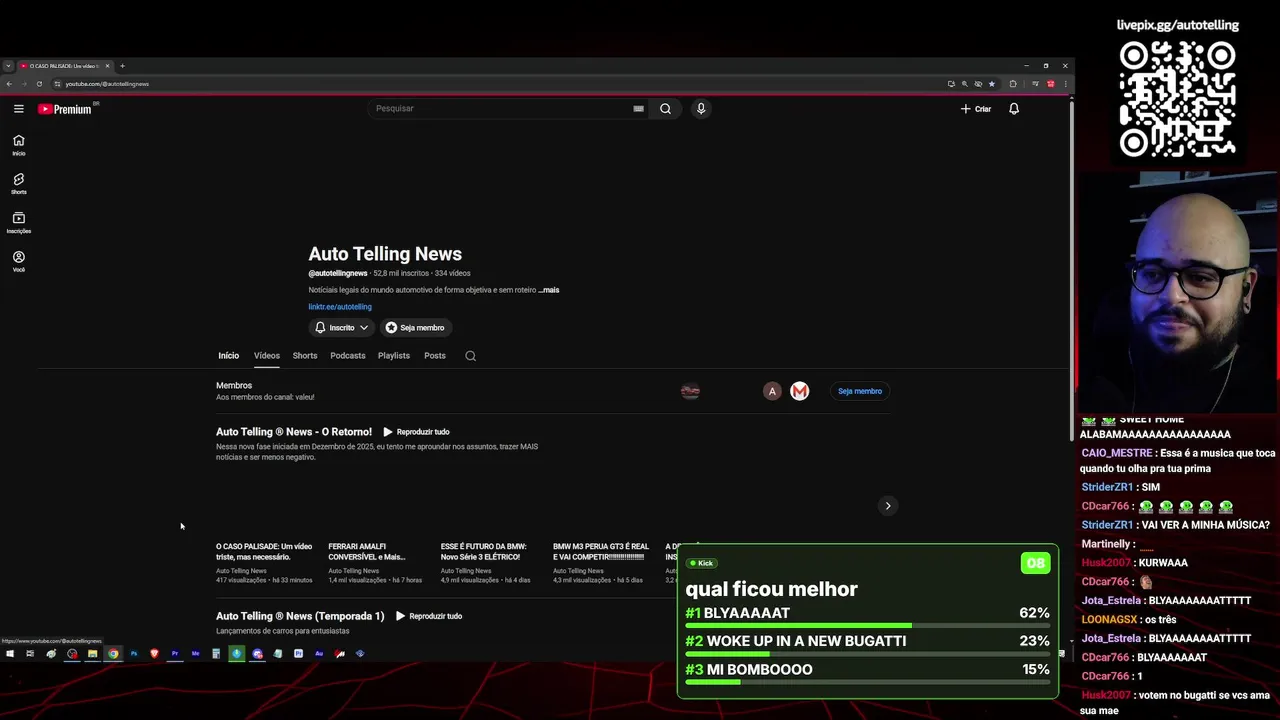Open Adobe Premiere Pro from taskbar
1280x720 pixels.
[175, 654]
